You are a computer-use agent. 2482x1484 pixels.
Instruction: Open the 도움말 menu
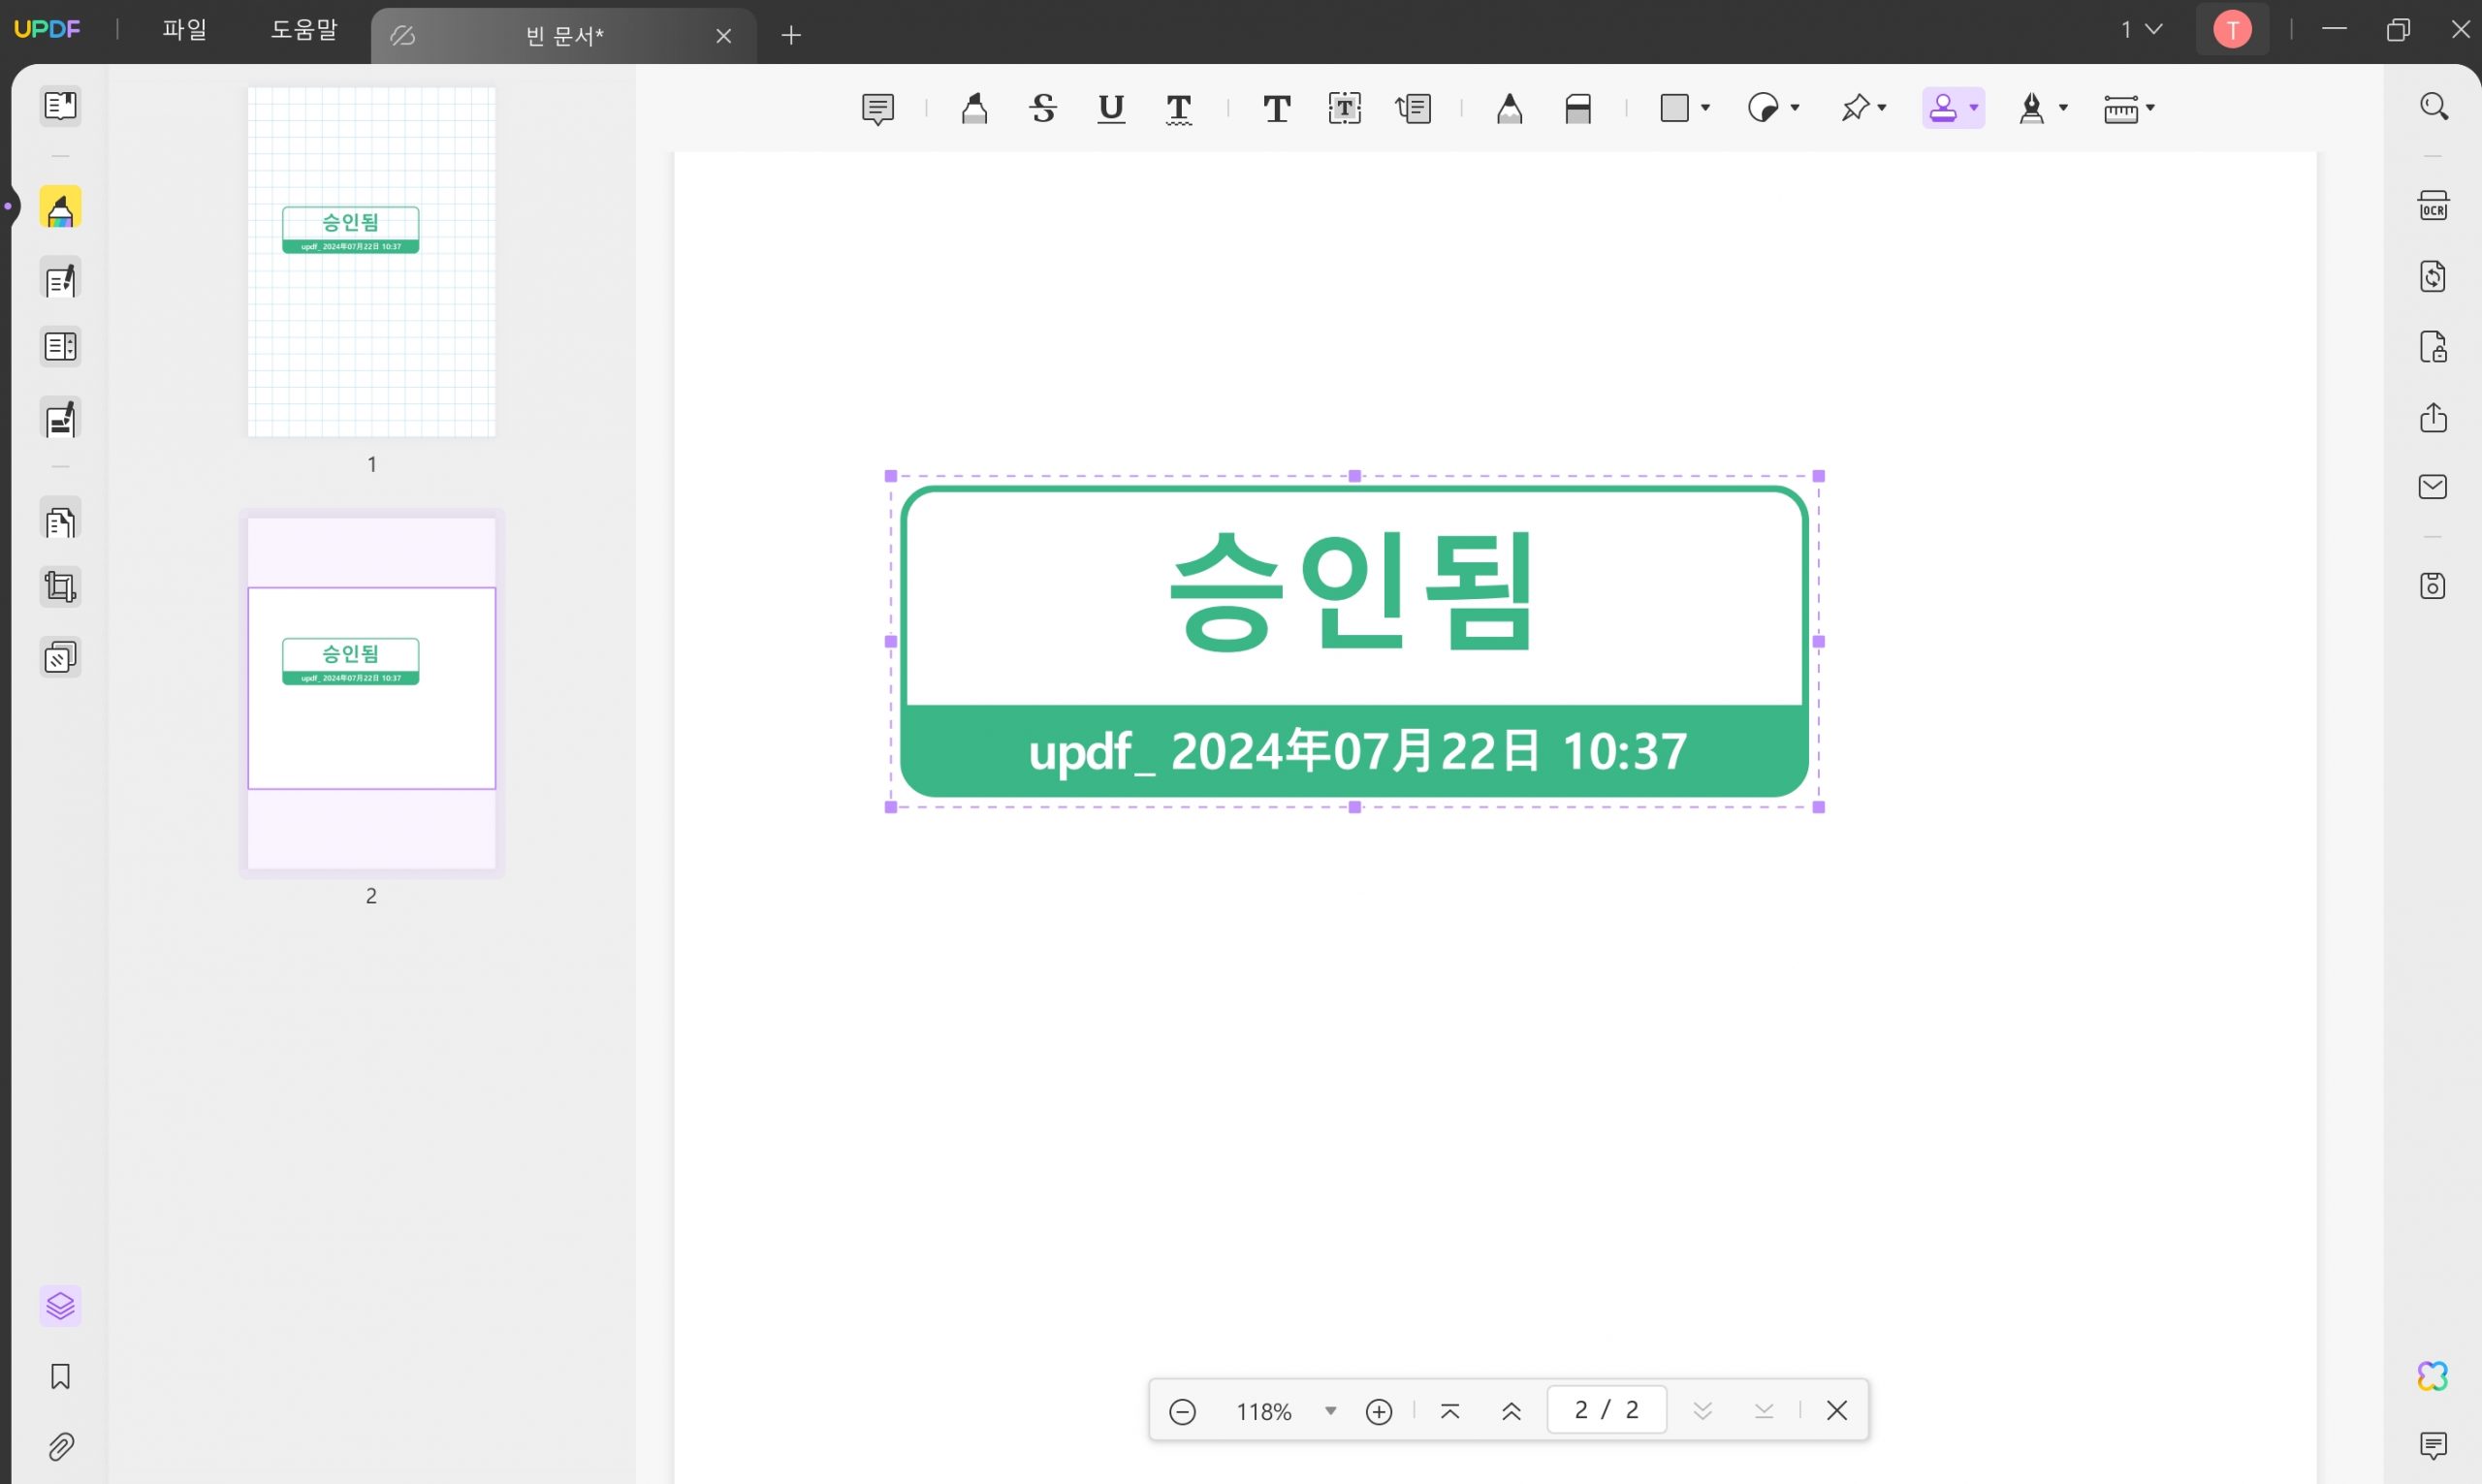[304, 30]
